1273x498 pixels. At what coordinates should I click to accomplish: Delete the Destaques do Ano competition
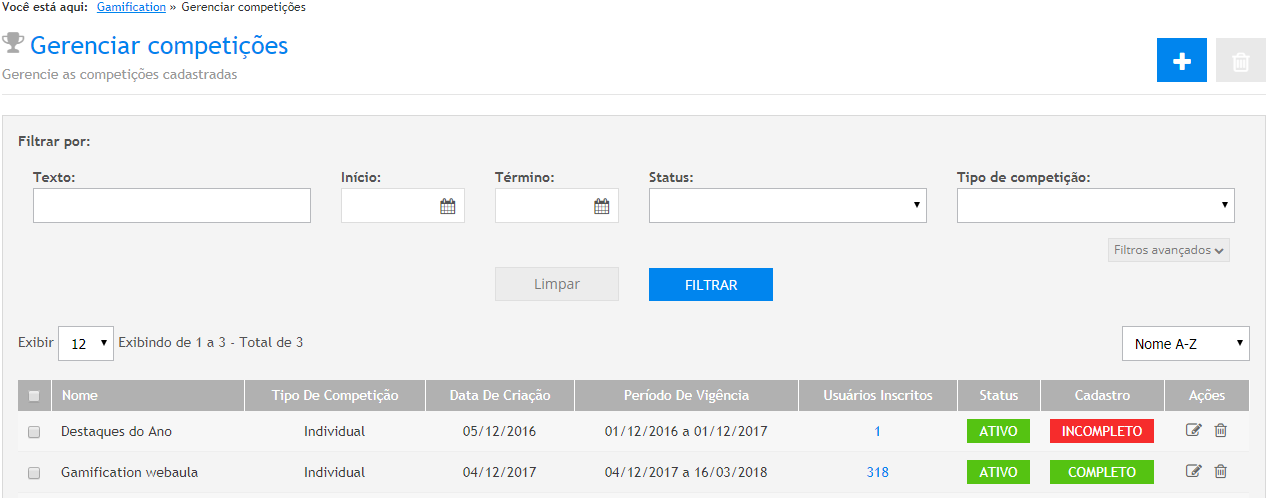(x=1220, y=431)
